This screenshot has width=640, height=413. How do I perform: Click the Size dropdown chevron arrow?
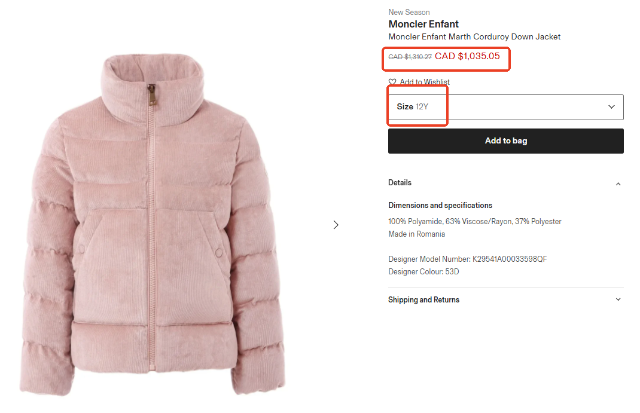click(x=611, y=106)
